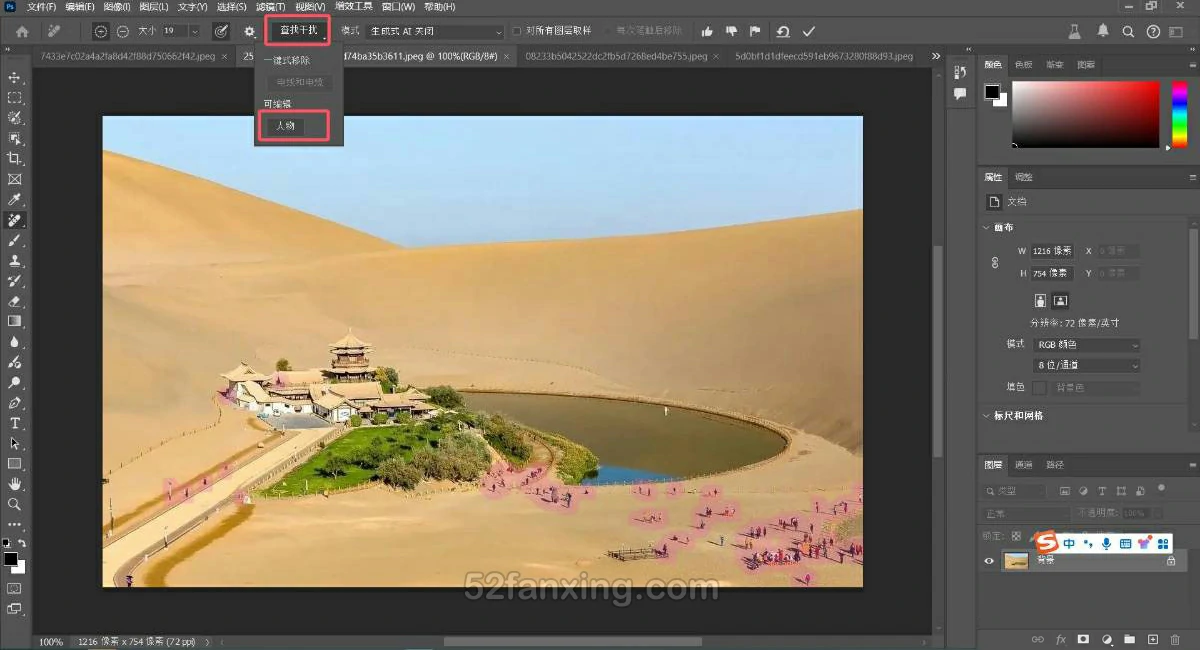The image size is (1200, 650).
Task: Switch to the 路径 tab
Action: pyautogui.click(x=1055, y=465)
